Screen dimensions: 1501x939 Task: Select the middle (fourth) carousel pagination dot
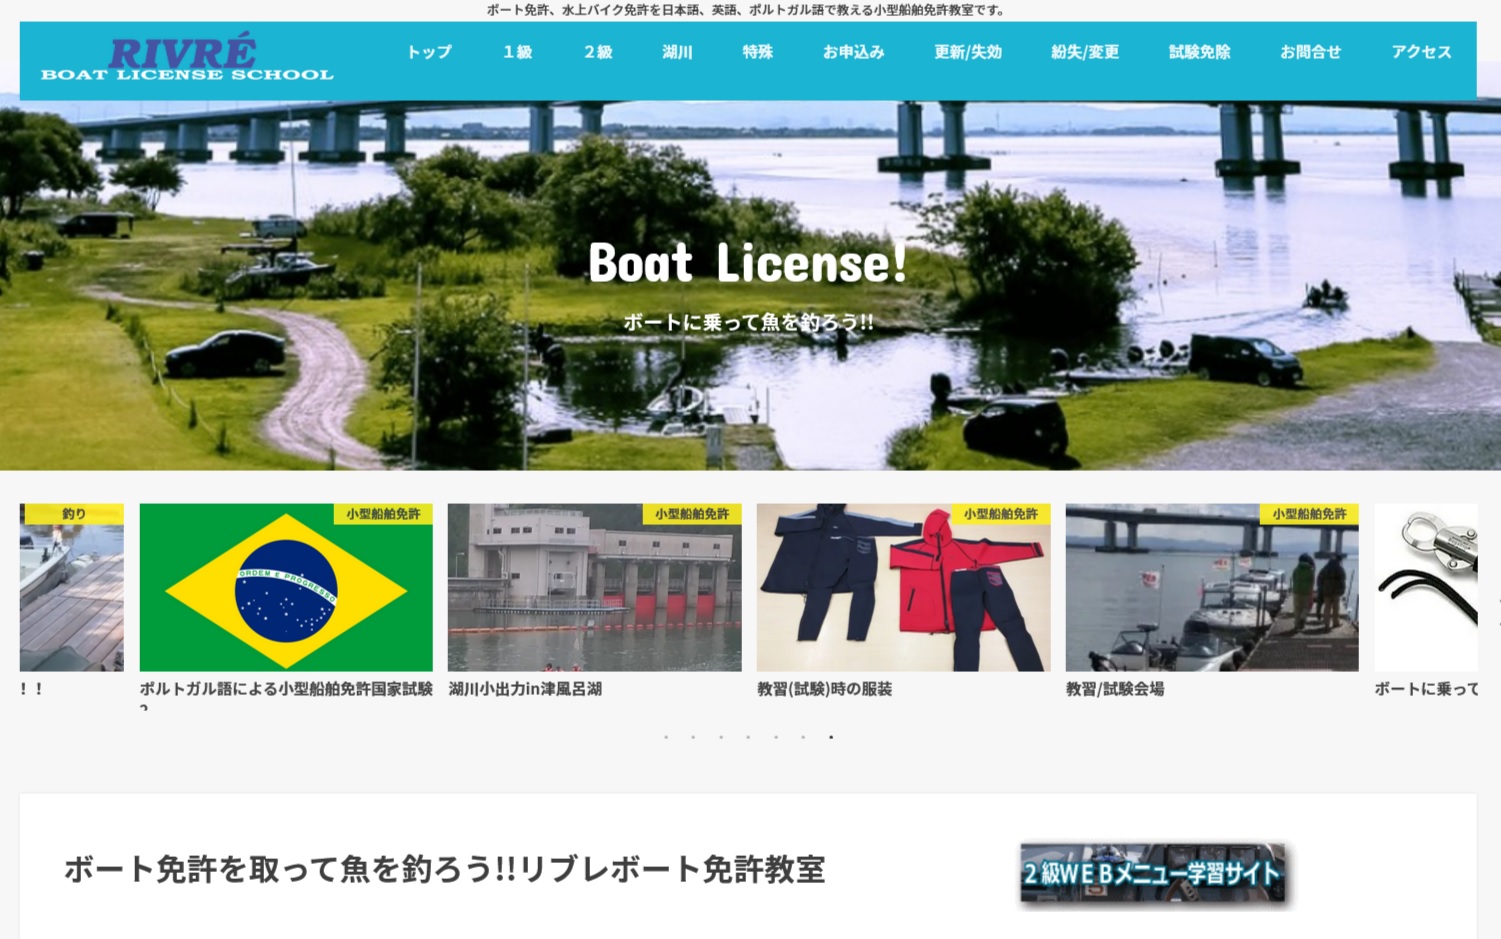[x=748, y=737]
